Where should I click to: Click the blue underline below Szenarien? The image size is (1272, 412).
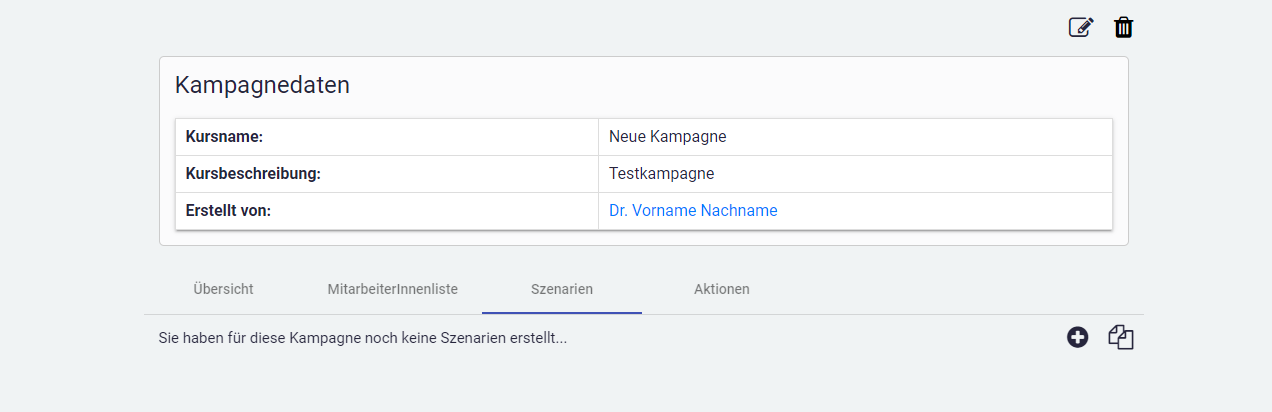[562, 313]
